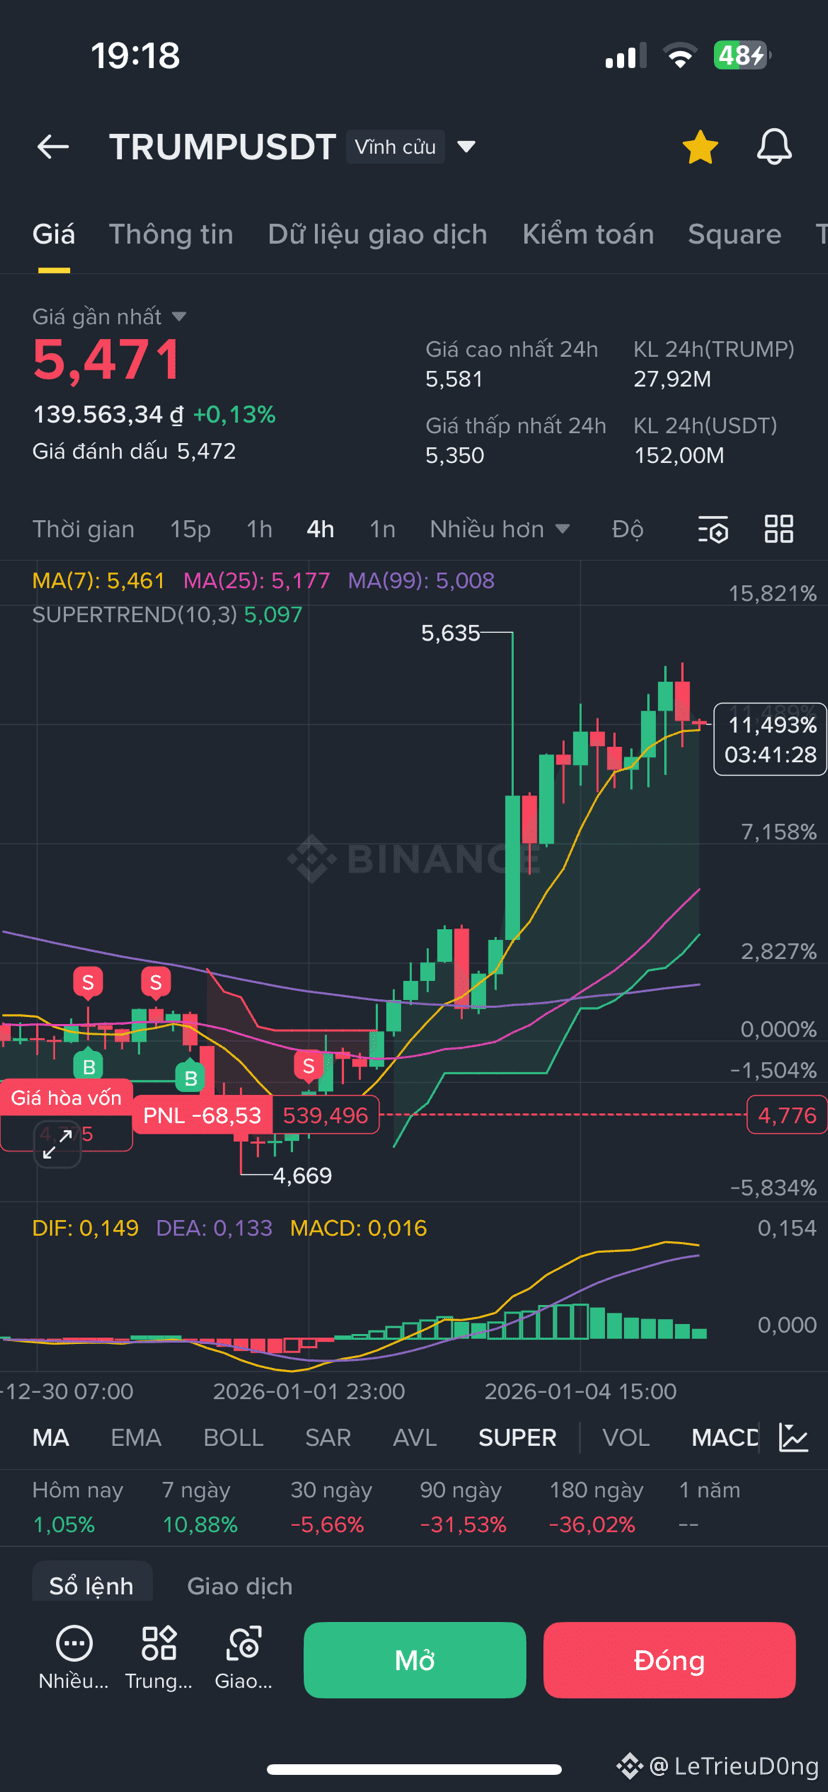Image resolution: width=828 pixels, height=1792 pixels.
Task: Select 4h timeframe
Action: (x=320, y=529)
